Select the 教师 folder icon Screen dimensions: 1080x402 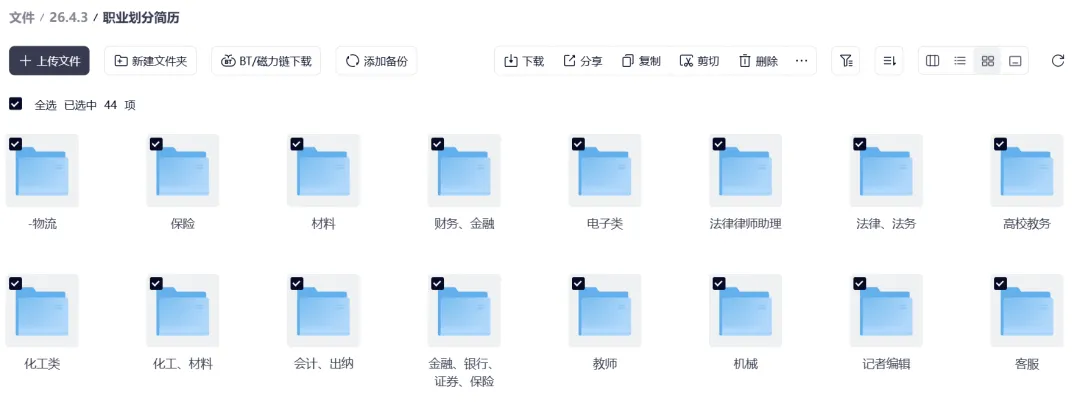tap(605, 311)
